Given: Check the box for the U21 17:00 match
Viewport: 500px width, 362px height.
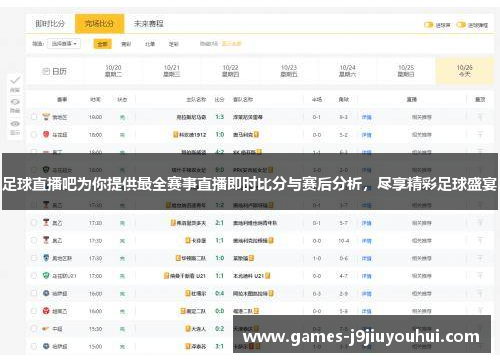Looking at the screenshot, I should coord(34,276).
